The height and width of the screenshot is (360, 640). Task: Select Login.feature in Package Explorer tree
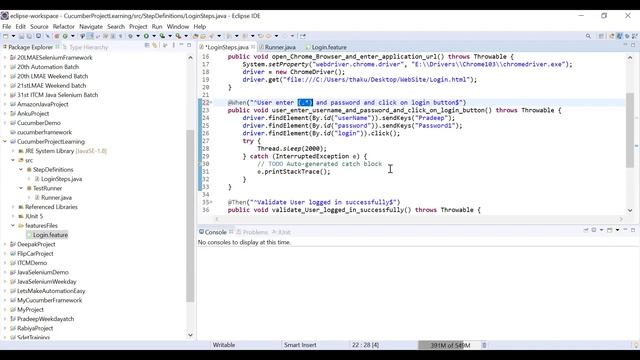coord(50,235)
